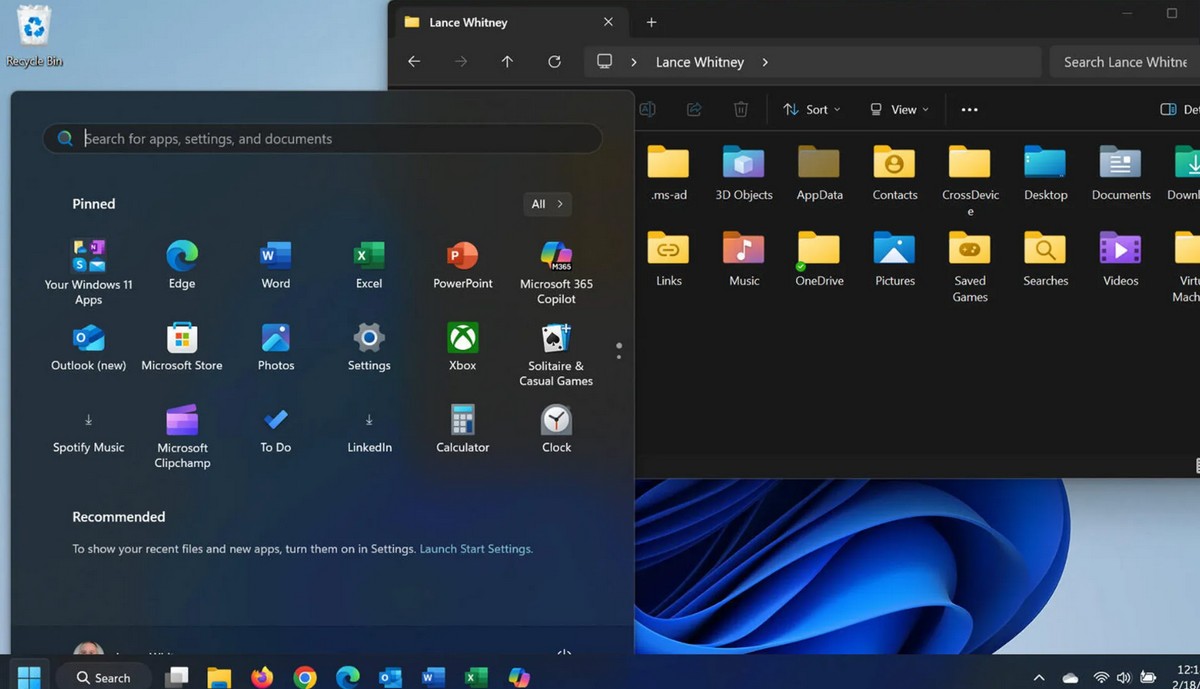Image resolution: width=1200 pixels, height=689 pixels.
Task: Open Microsoft 365 Copilot in Start menu
Action: (x=556, y=272)
